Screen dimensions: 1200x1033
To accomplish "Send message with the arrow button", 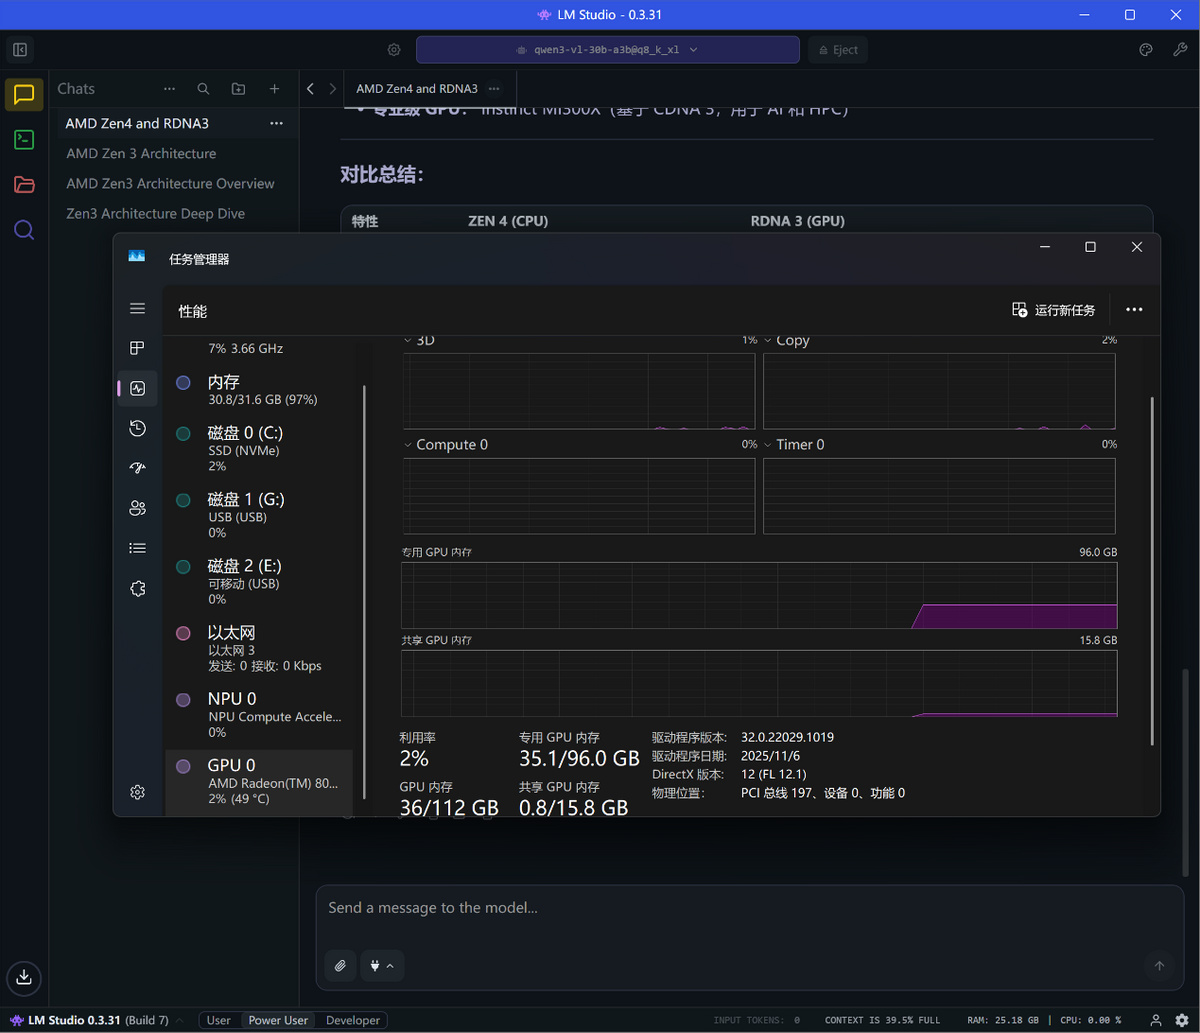I will 1160,966.
